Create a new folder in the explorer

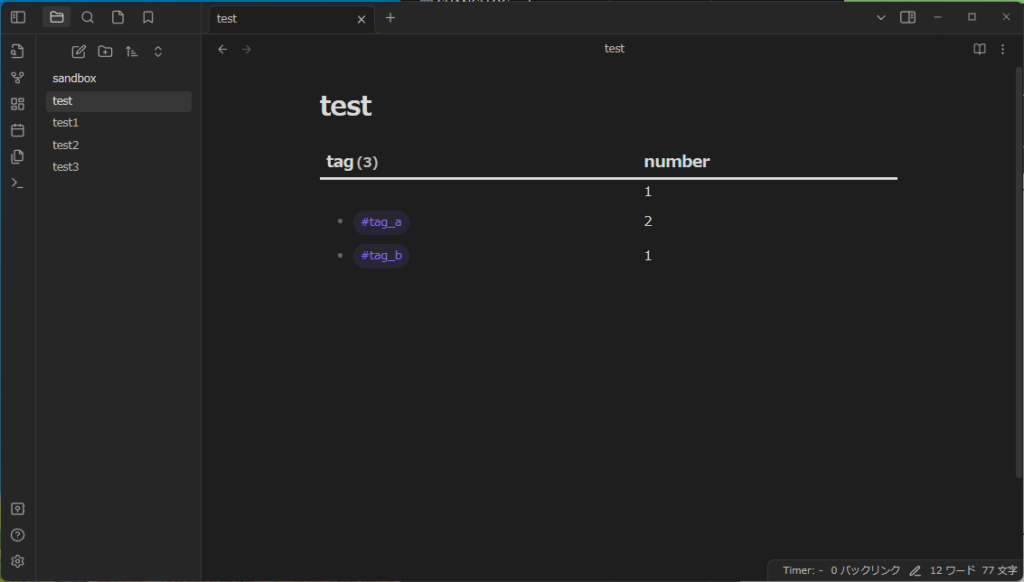tap(106, 51)
